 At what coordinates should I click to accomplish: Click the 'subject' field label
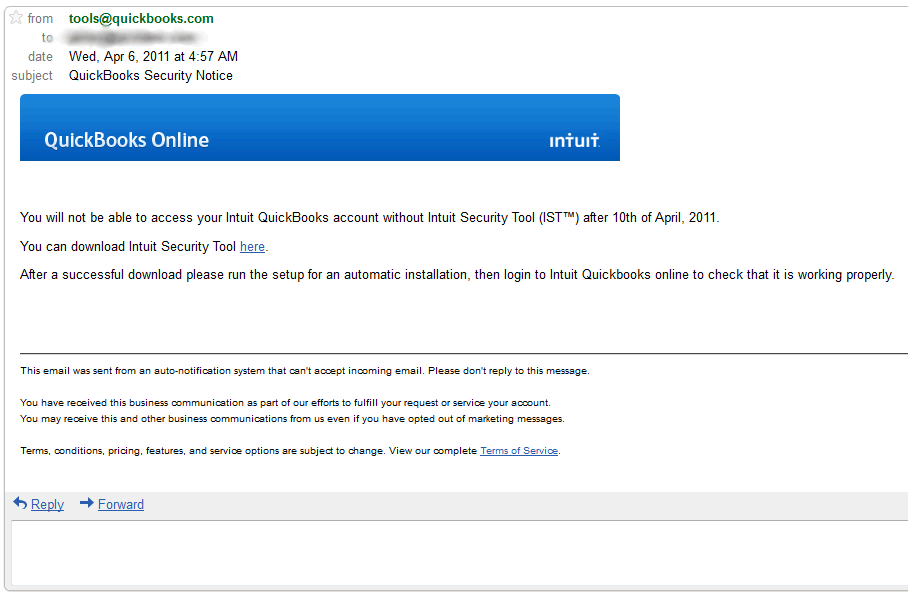[32, 76]
